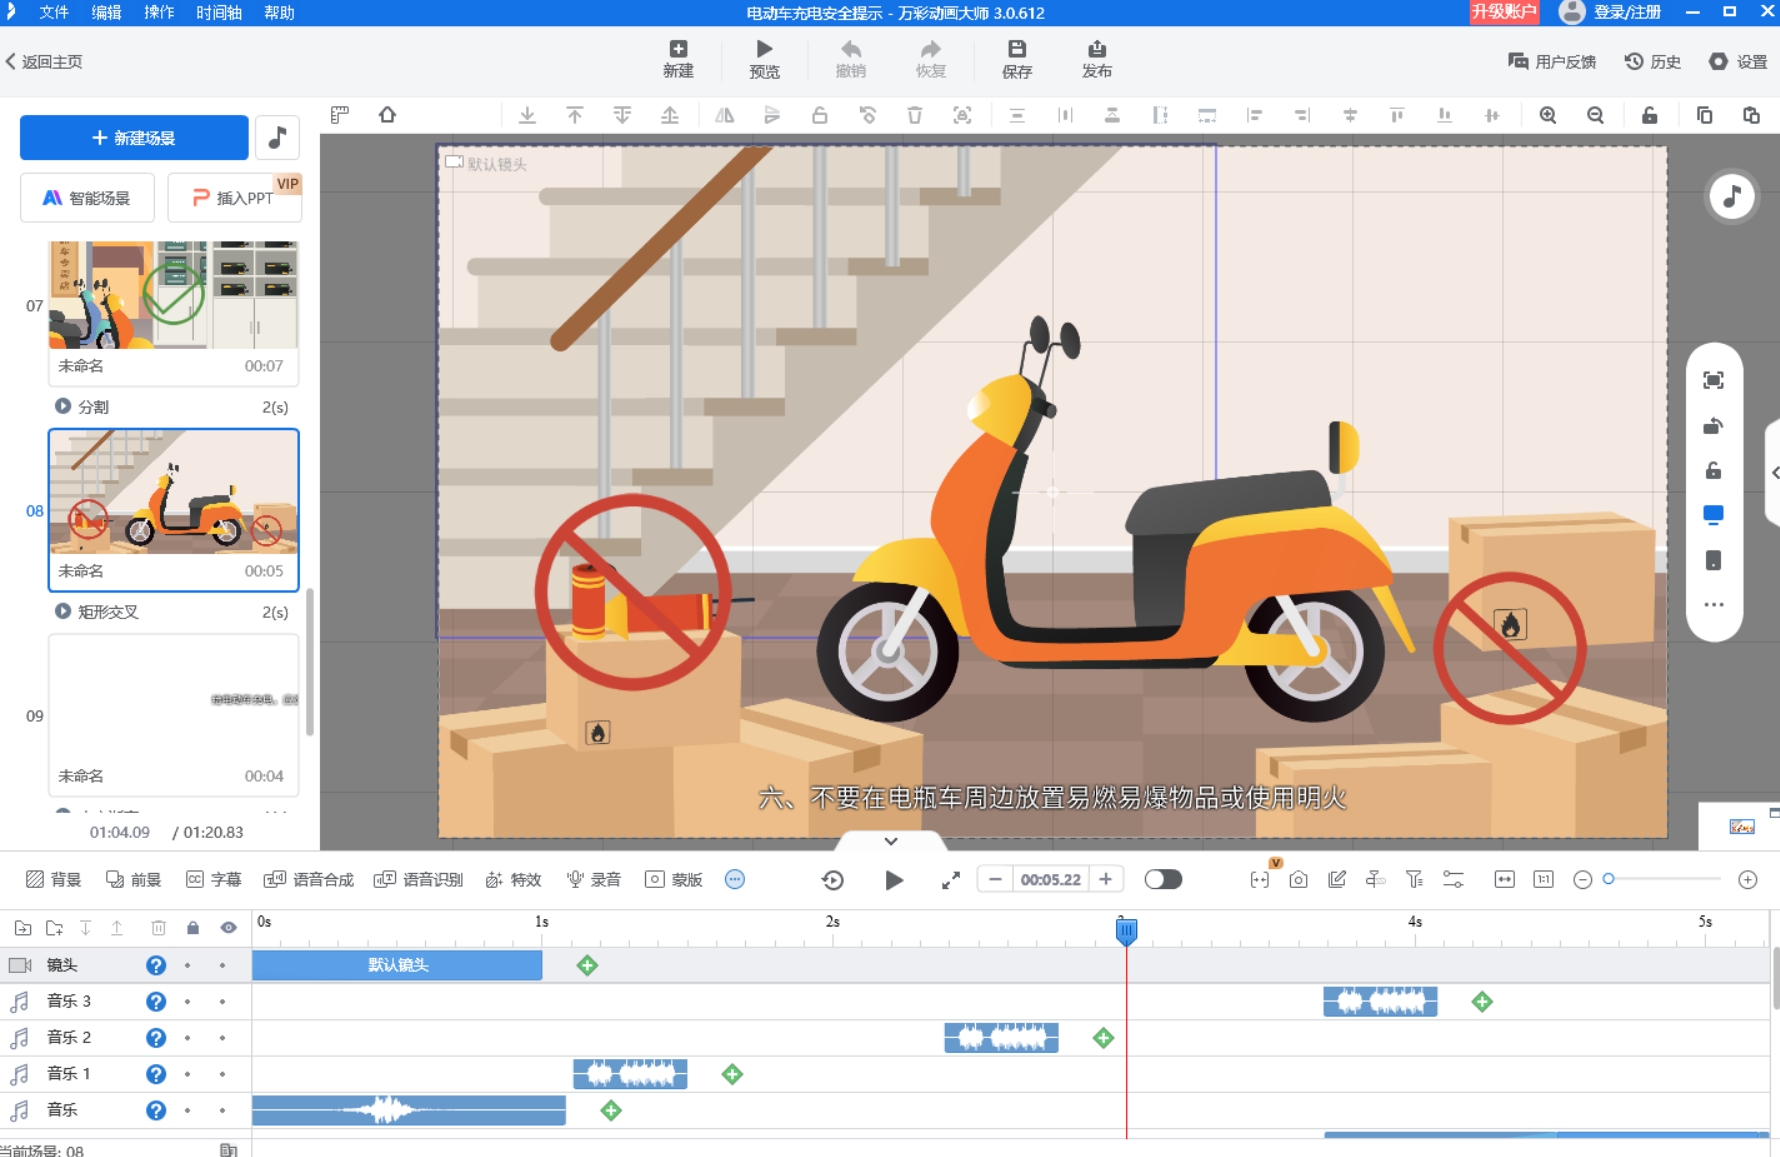This screenshot has height=1157, width=1780.
Task: Select the scene 07 thumbnail
Action: coord(173,295)
